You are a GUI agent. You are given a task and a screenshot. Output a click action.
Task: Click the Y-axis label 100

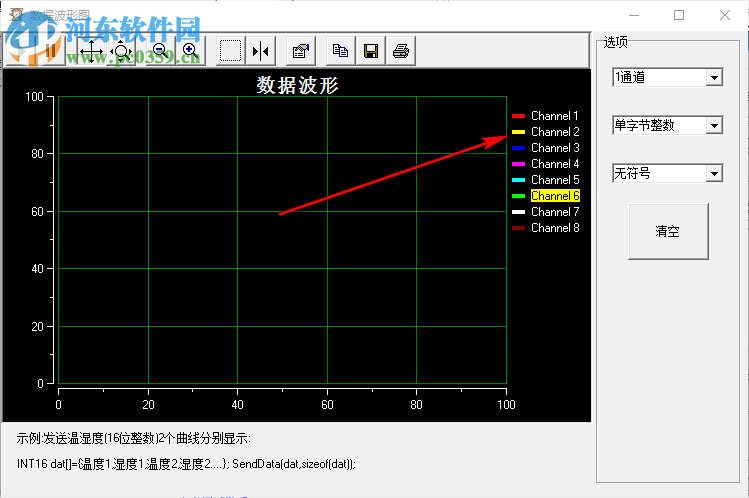pos(34,97)
